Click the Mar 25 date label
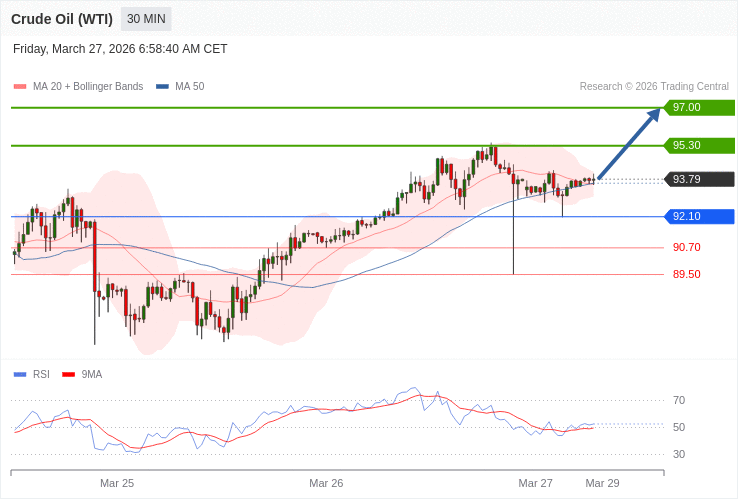The image size is (738, 500). pos(117,483)
